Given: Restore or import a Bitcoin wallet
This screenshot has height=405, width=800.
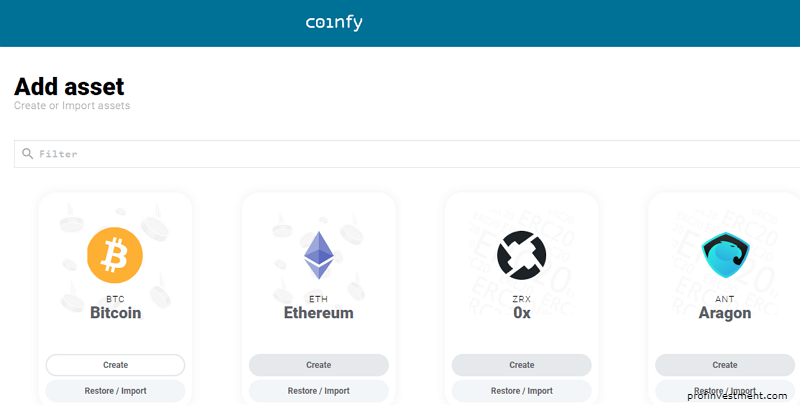Looking at the screenshot, I should click(x=115, y=391).
